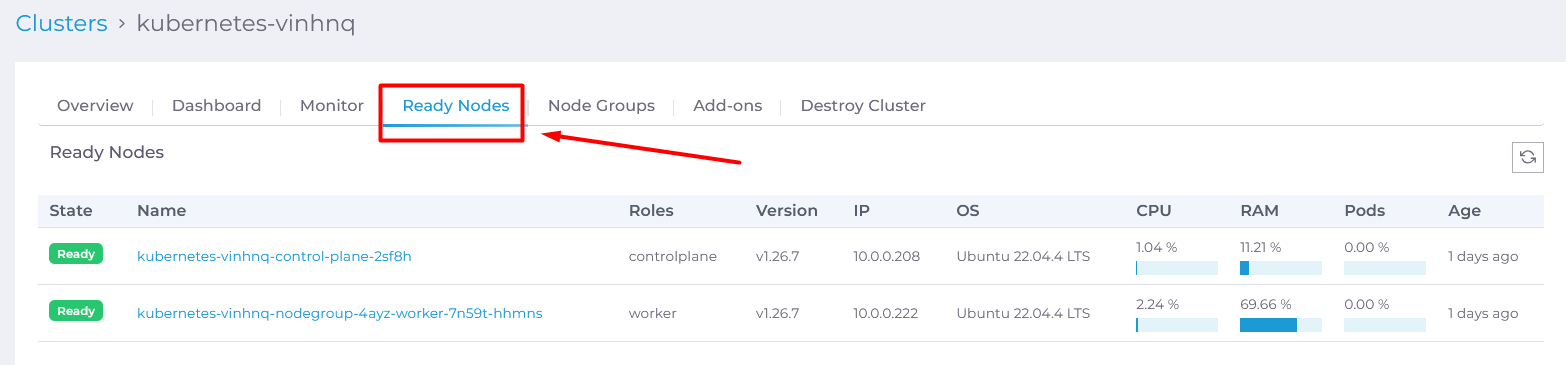
Task: Click Ubuntu 22.04.4 LTS in control-plane row
Action: click(1023, 256)
